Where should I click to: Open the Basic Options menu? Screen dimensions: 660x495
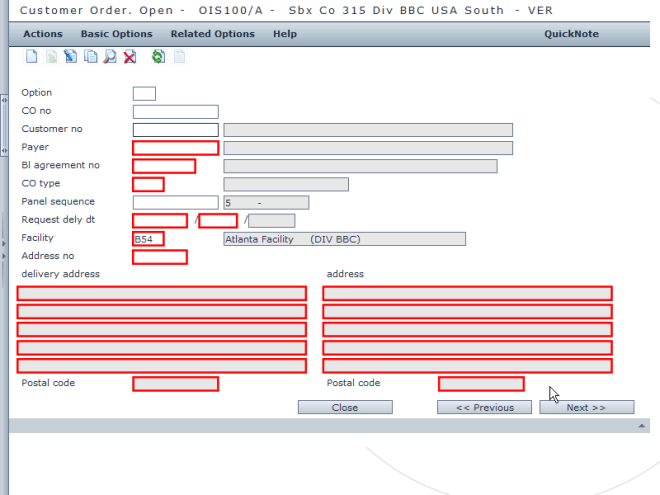click(116, 34)
